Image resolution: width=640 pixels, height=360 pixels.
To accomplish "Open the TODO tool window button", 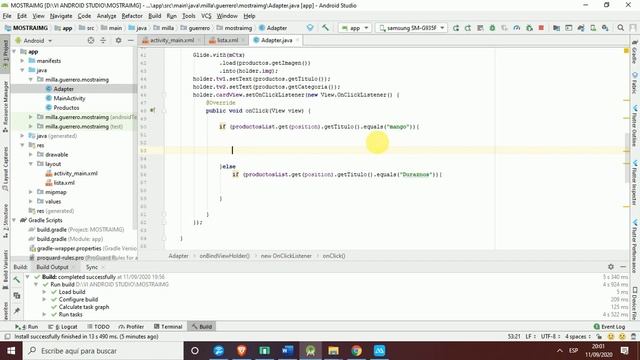I will pyautogui.click(x=98, y=327).
